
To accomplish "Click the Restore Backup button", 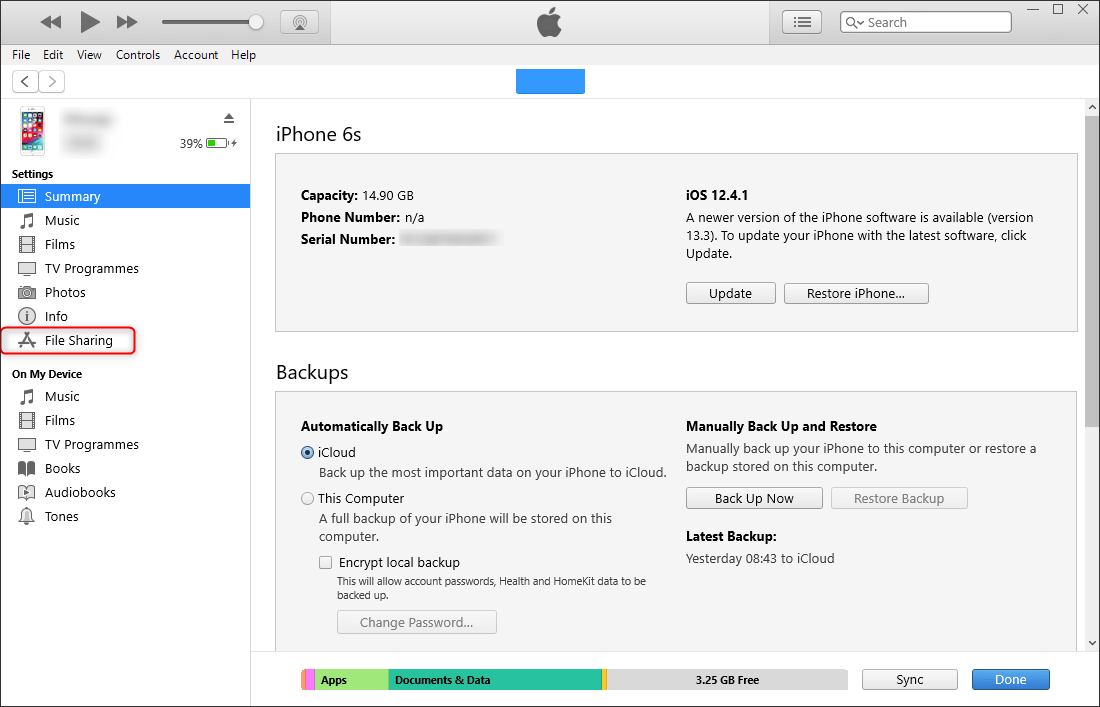I will (899, 499).
